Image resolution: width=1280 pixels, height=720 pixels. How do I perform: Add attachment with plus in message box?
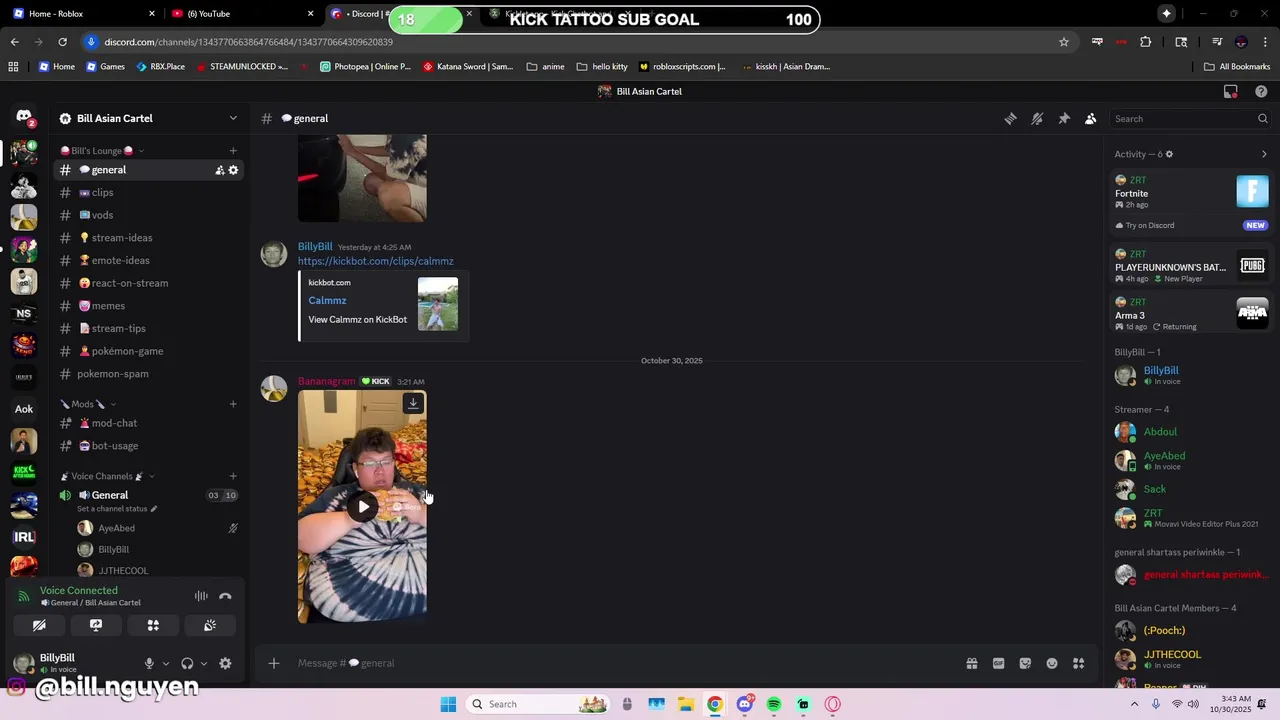point(273,663)
